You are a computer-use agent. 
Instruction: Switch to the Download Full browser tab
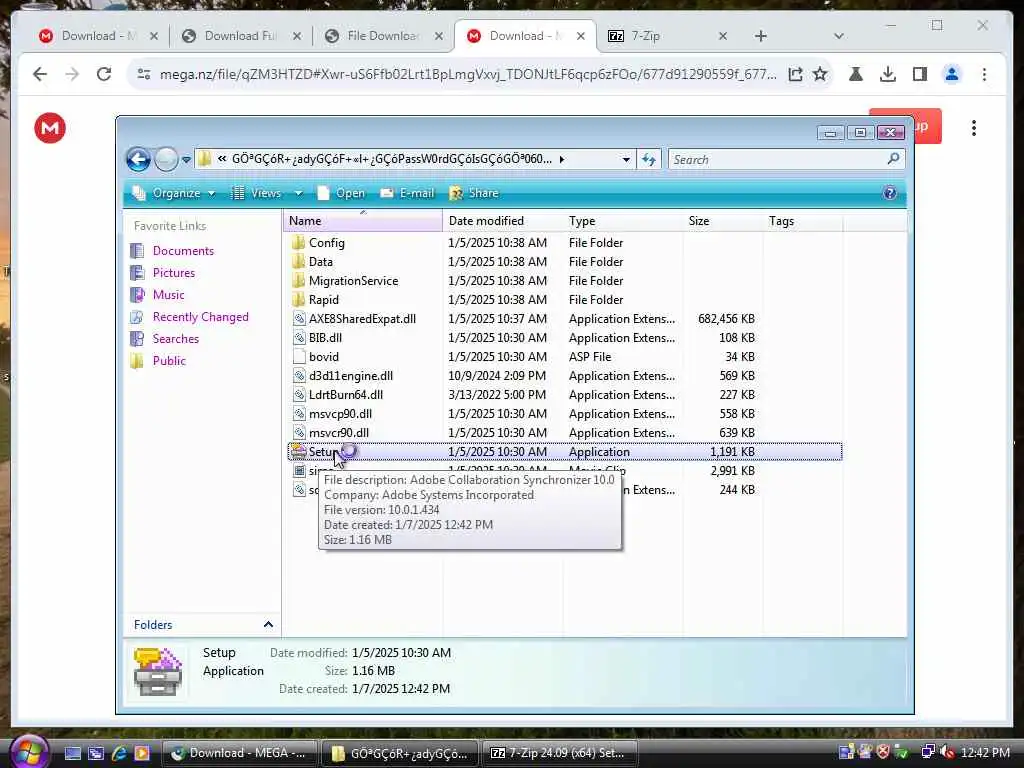pos(241,36)
